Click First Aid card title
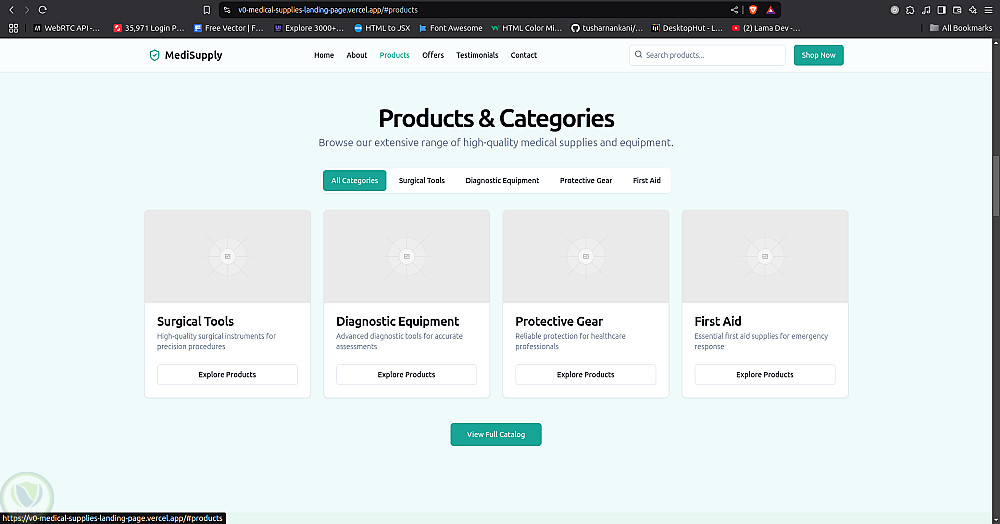The height and width of the screenshot is (524, 1000). [x=717, y=321]
